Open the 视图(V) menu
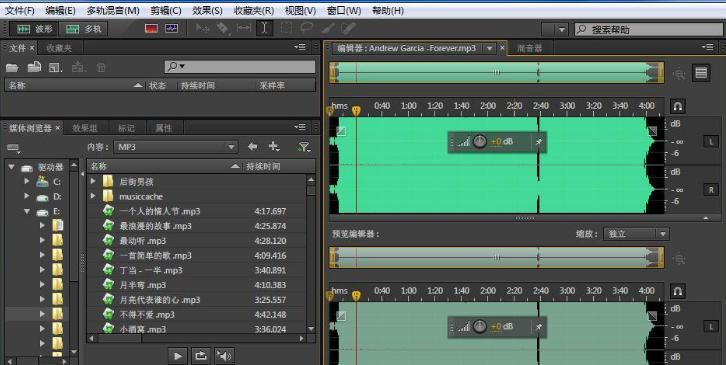726x365 pixels. 300,10
